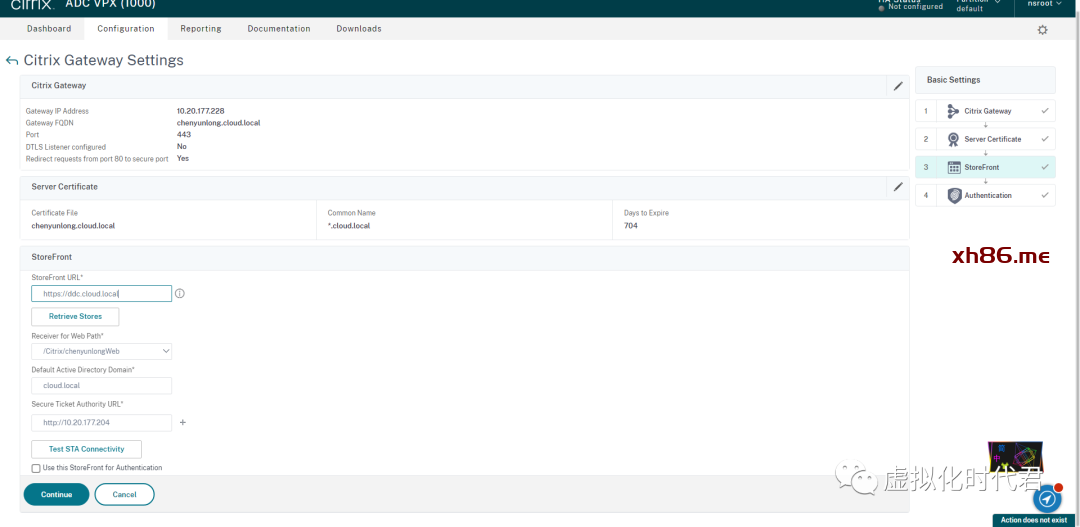Image resolution: width=1080 pixels, height=527 pixels.
Task: Click the StoreFront step grid icon
Action: pos(954,167)
